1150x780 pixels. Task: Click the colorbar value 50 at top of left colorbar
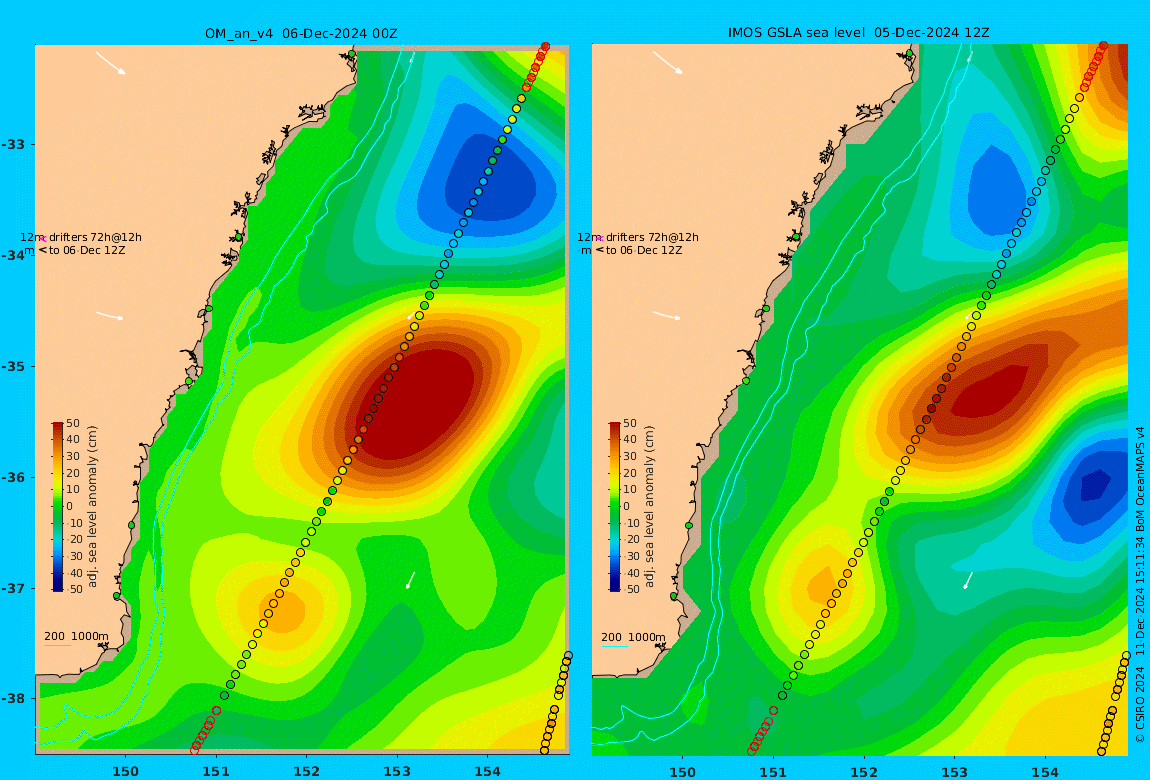pyautogui.click(x=73, y=424)
